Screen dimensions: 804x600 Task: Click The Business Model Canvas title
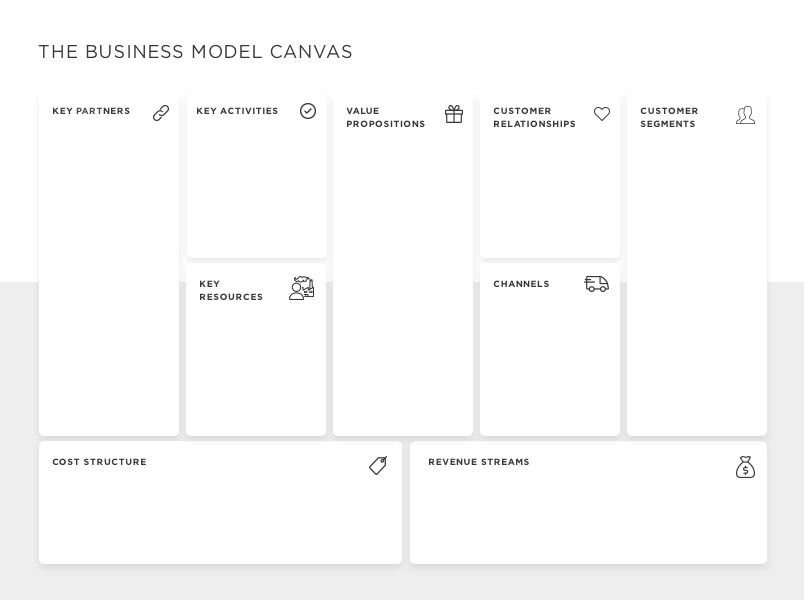click(195, 52)
